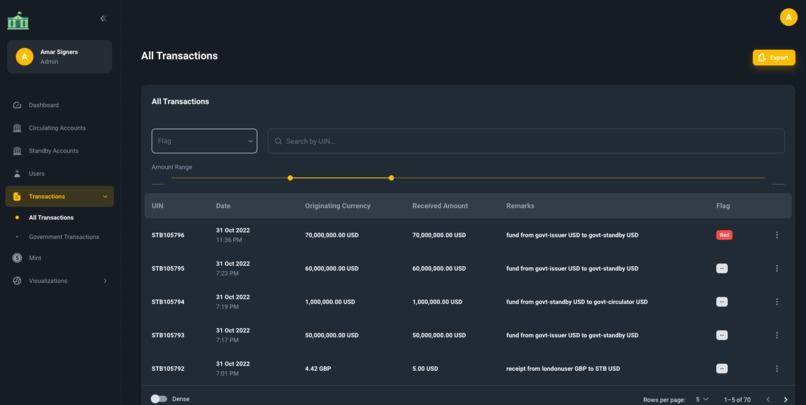Click UIN STB105793
This screenshot has width=806, height=405.
[168, 335]
